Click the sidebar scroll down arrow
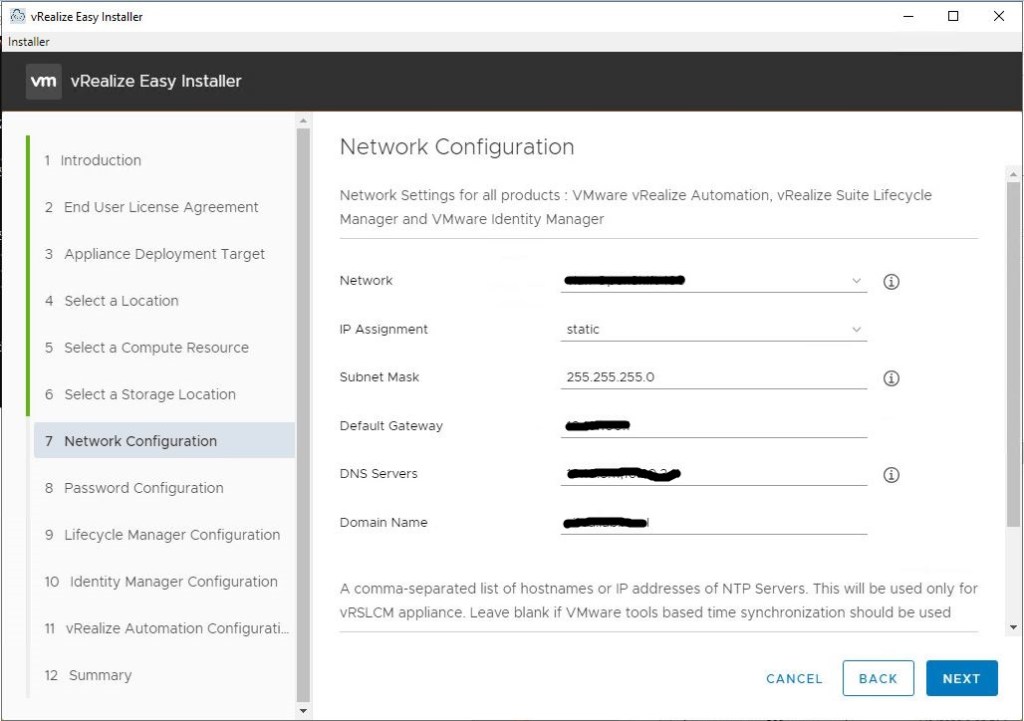The height and width of the screenshot is (721, 1024). pos(304,710)
